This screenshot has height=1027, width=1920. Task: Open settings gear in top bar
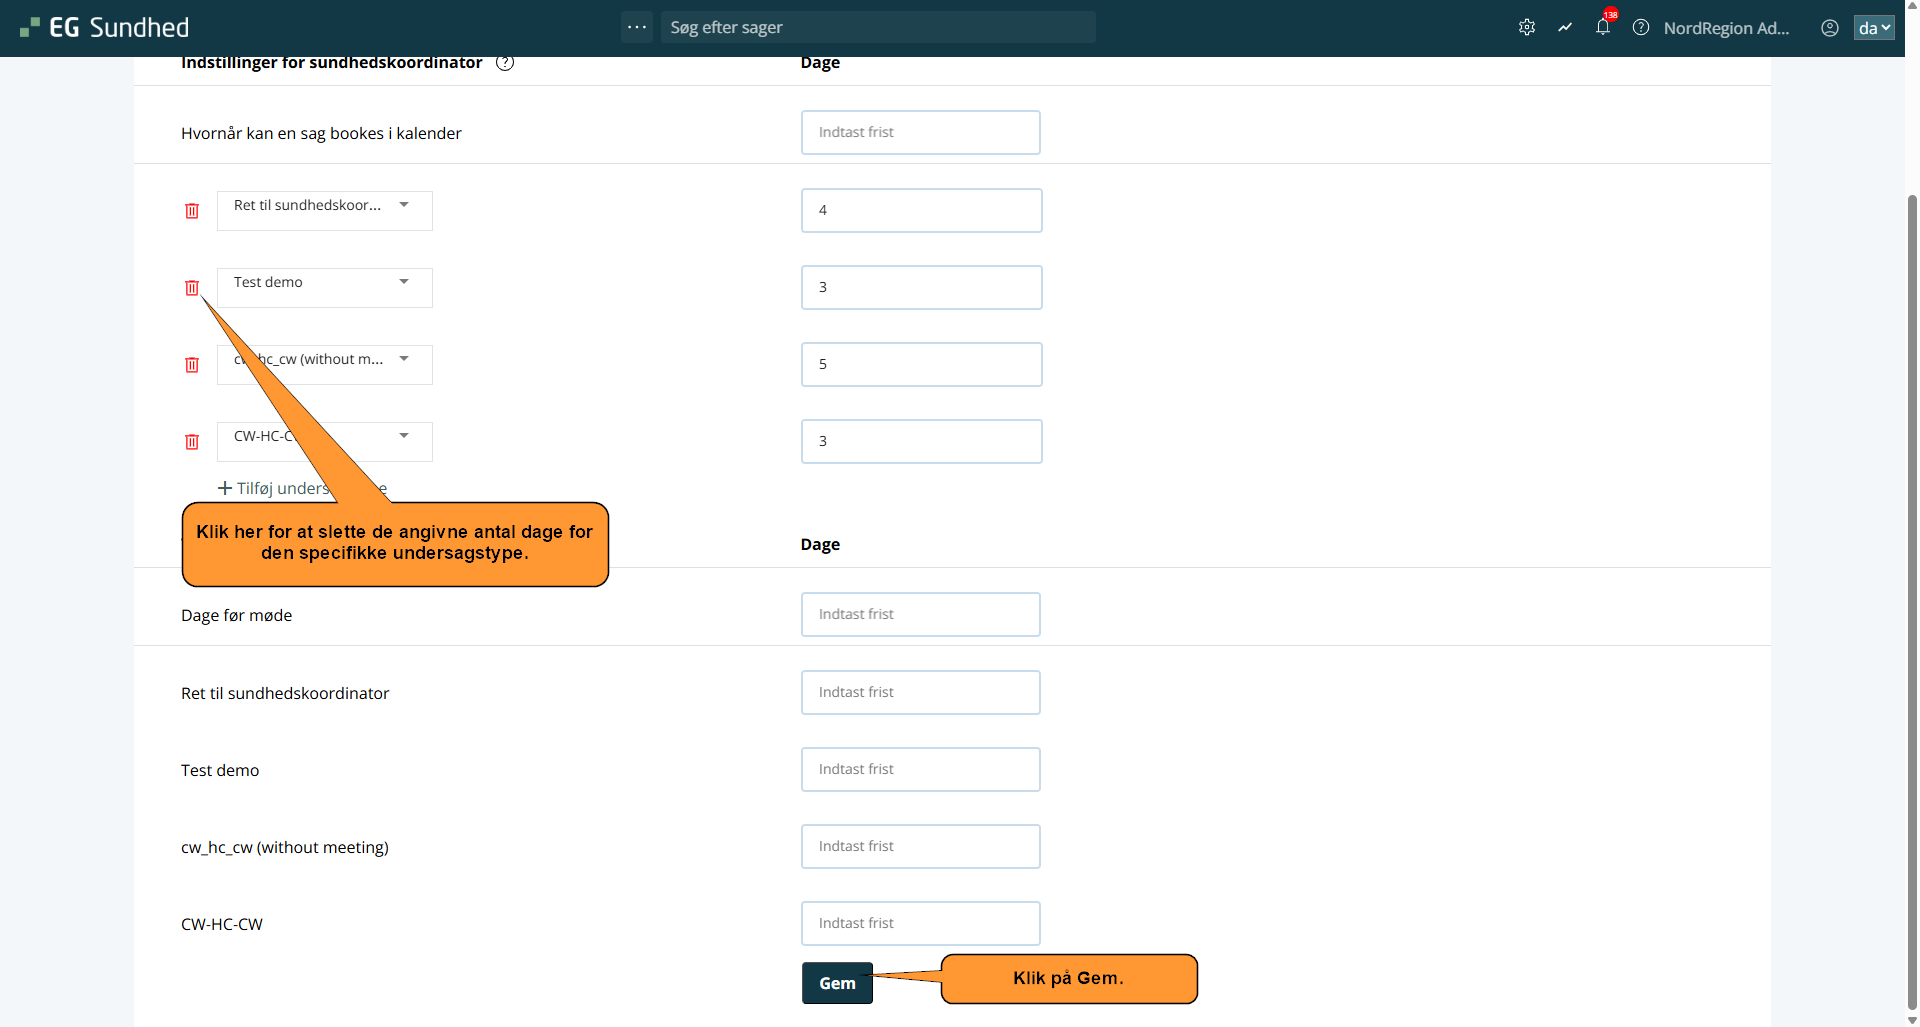pos(1527,28)
